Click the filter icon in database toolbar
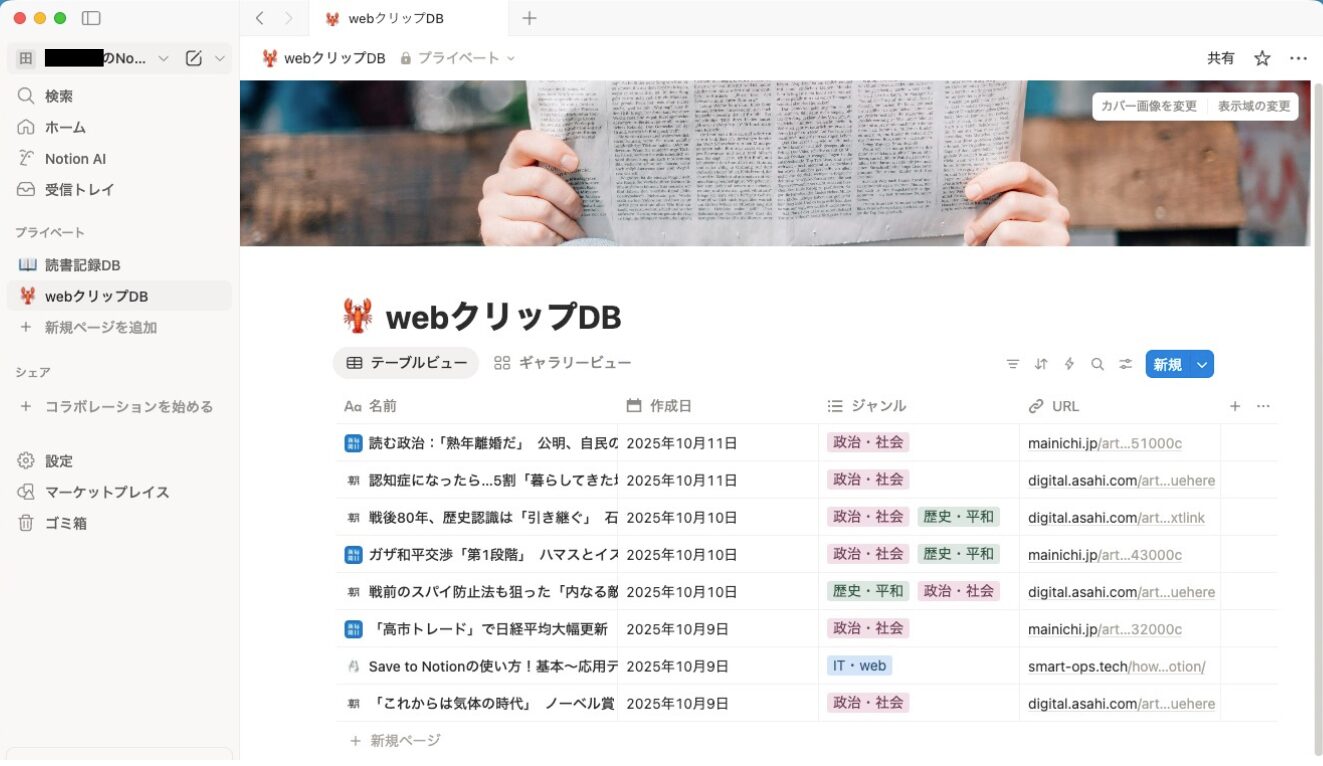The height and width of the screenshot is (766, 1323). pyautogui.click(x=1013, y=364)
